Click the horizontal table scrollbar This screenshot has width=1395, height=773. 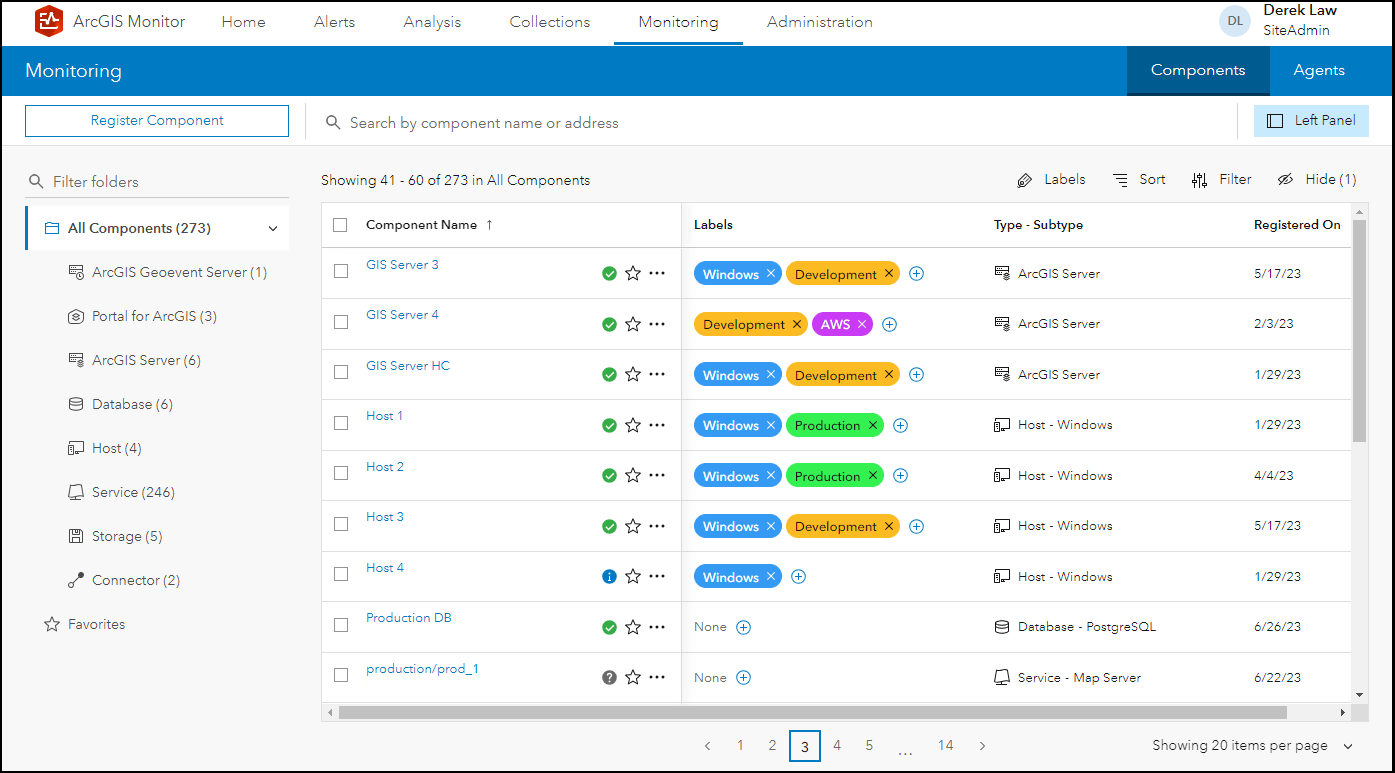click(812, 713)
